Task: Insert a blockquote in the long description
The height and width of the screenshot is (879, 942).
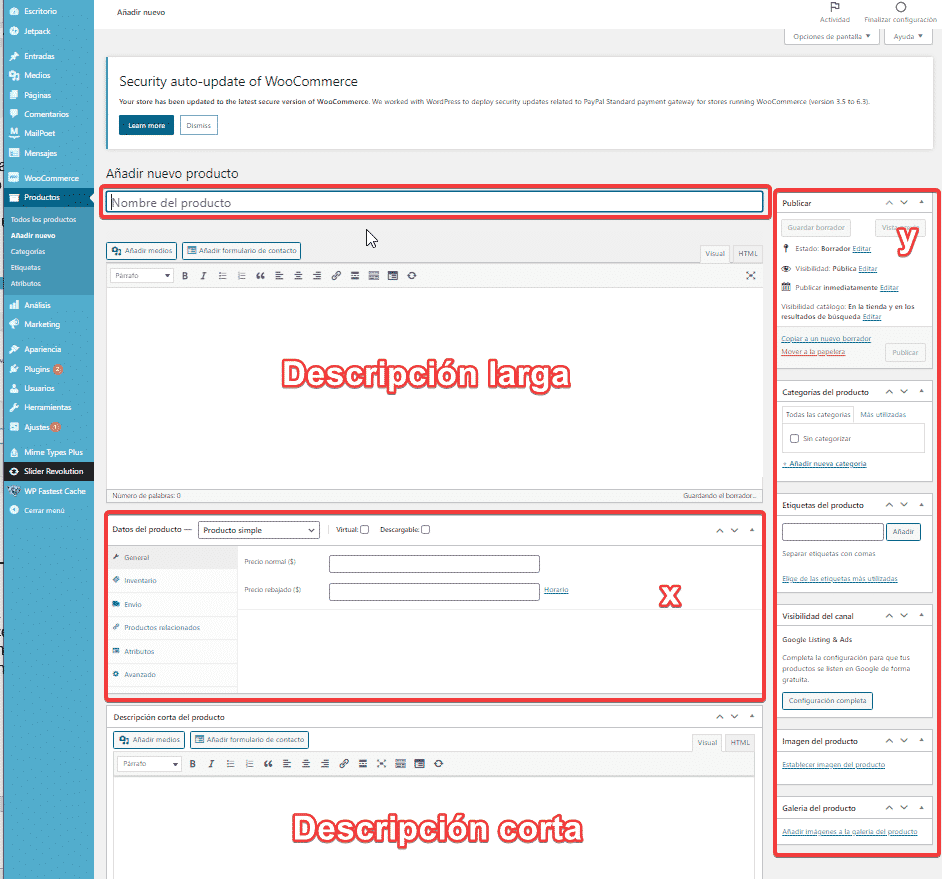Action: [x=260, y=275]
